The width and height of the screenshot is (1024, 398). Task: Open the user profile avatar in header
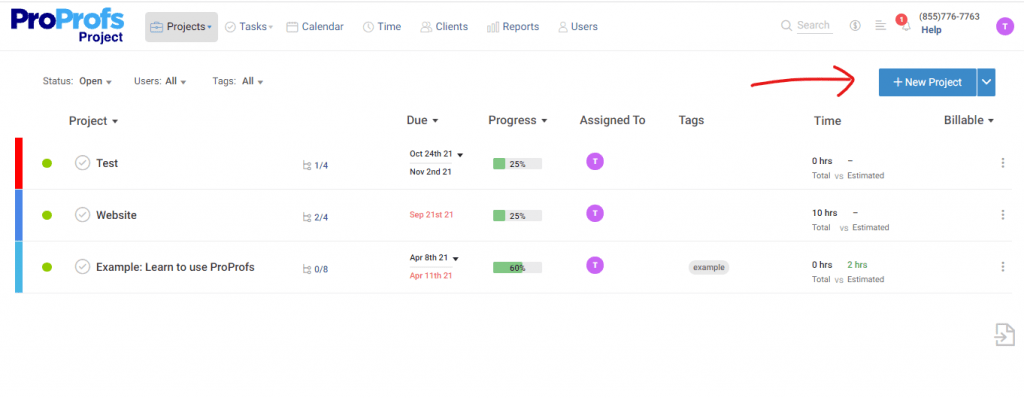point(1004,26)
